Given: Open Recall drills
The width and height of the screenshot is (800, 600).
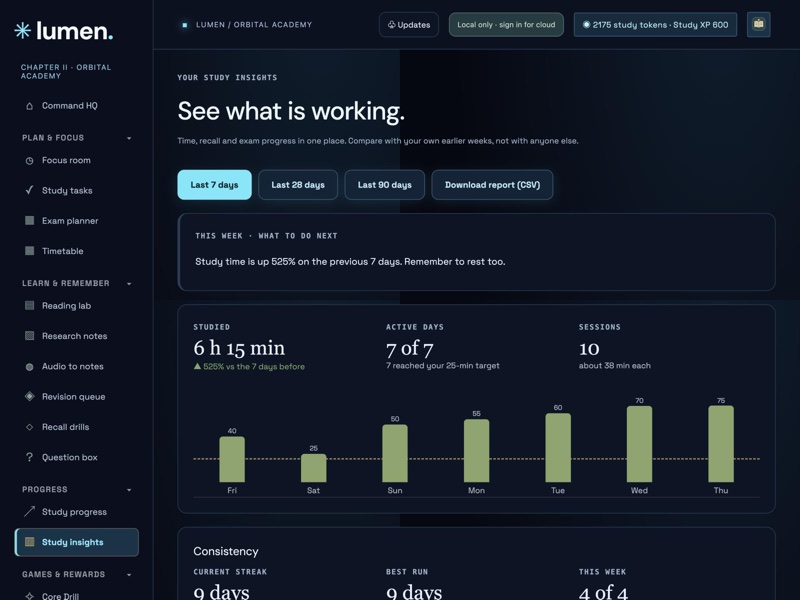Looking at the screenshot, I should pos(77,427).
